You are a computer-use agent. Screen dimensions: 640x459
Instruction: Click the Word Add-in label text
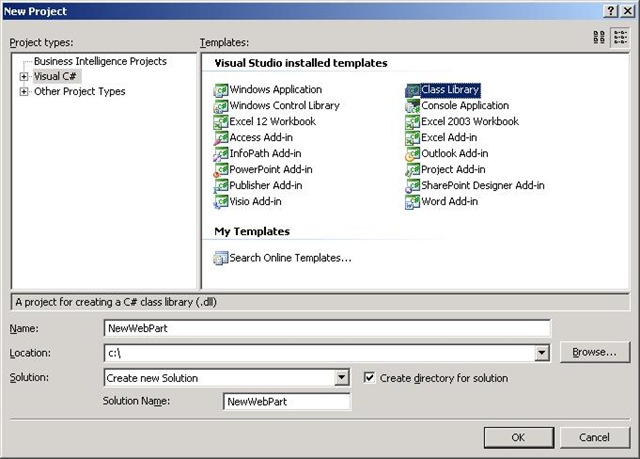point(449,201)
